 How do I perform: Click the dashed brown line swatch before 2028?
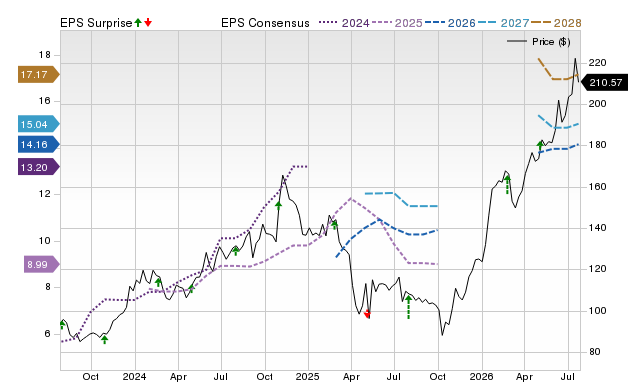(541, 22)
